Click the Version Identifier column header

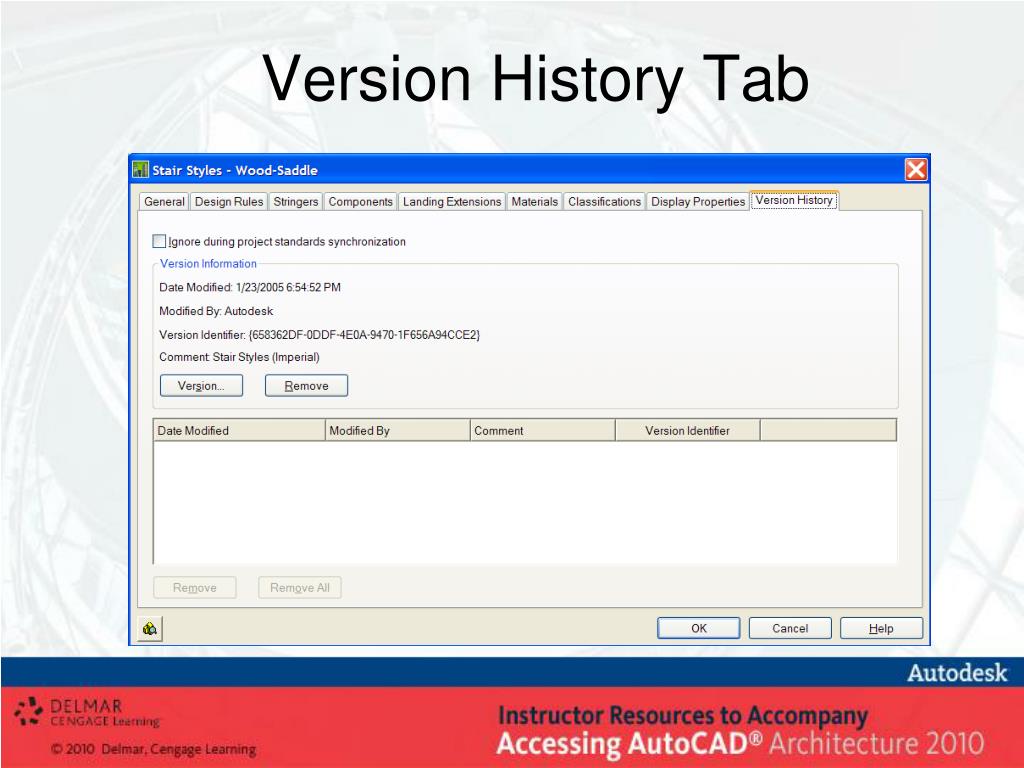[688, 430]
